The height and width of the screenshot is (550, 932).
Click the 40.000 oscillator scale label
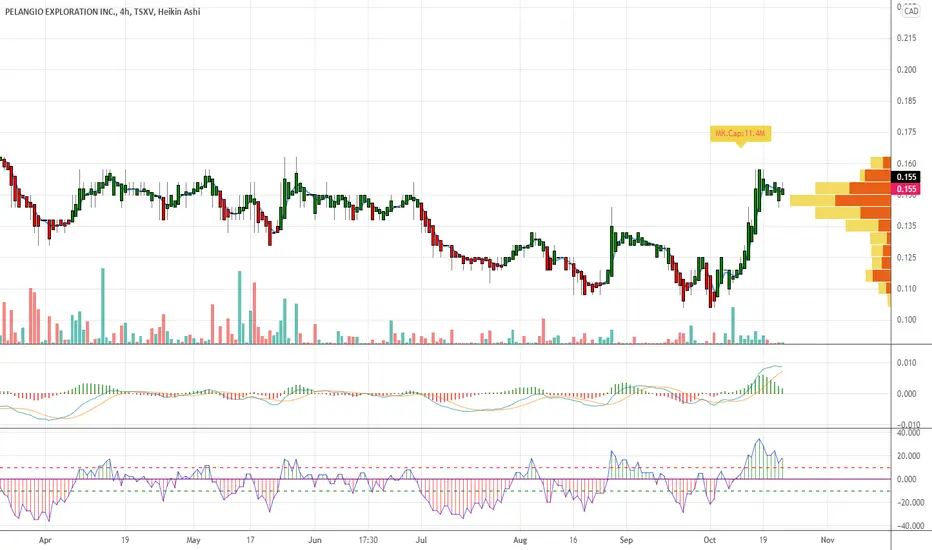pos(909,433)
